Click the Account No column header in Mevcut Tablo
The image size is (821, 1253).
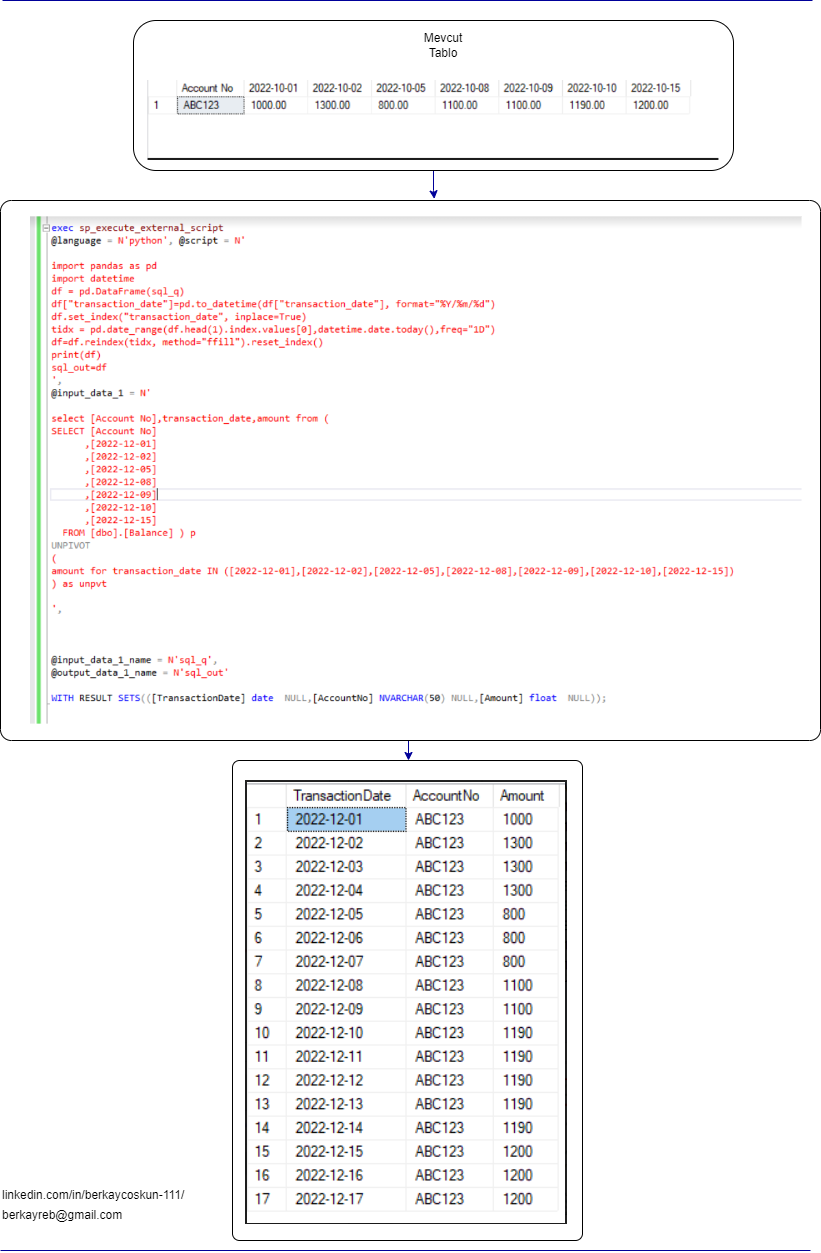click(207, 85)
